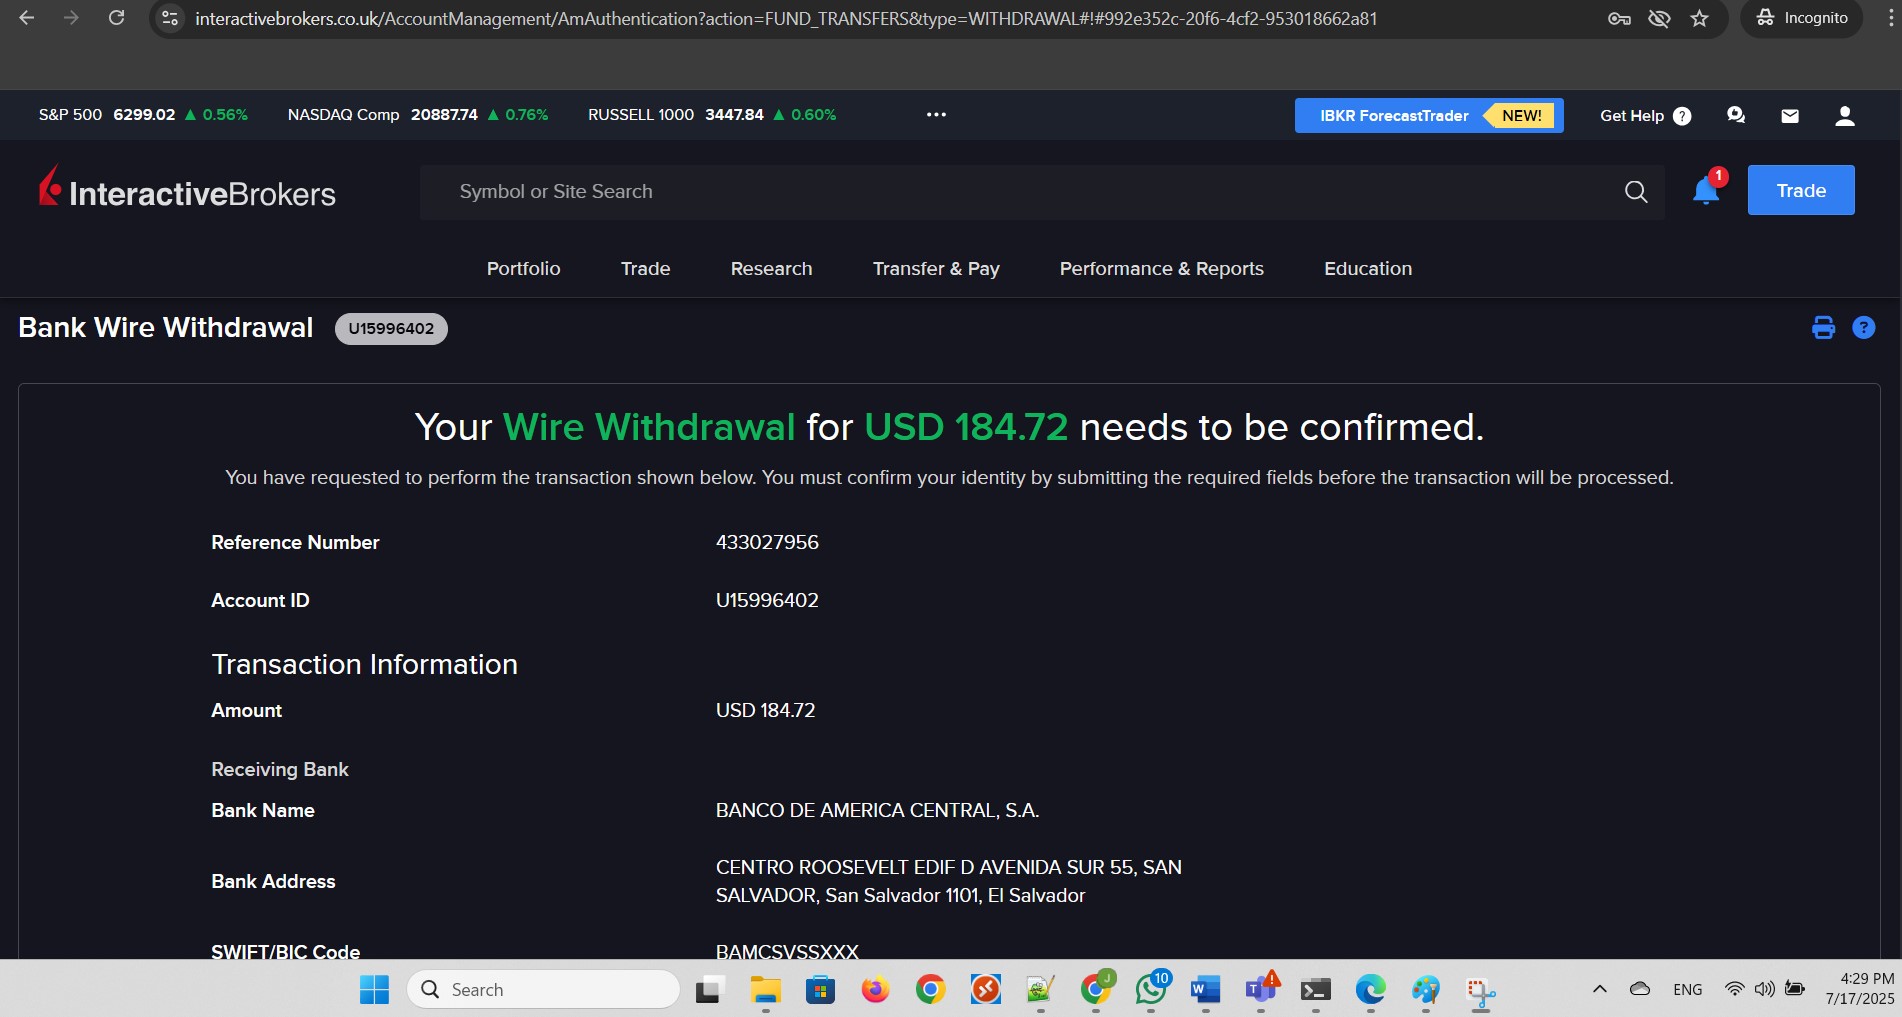Click the Incognito profile indicator

click(1802, 18)
